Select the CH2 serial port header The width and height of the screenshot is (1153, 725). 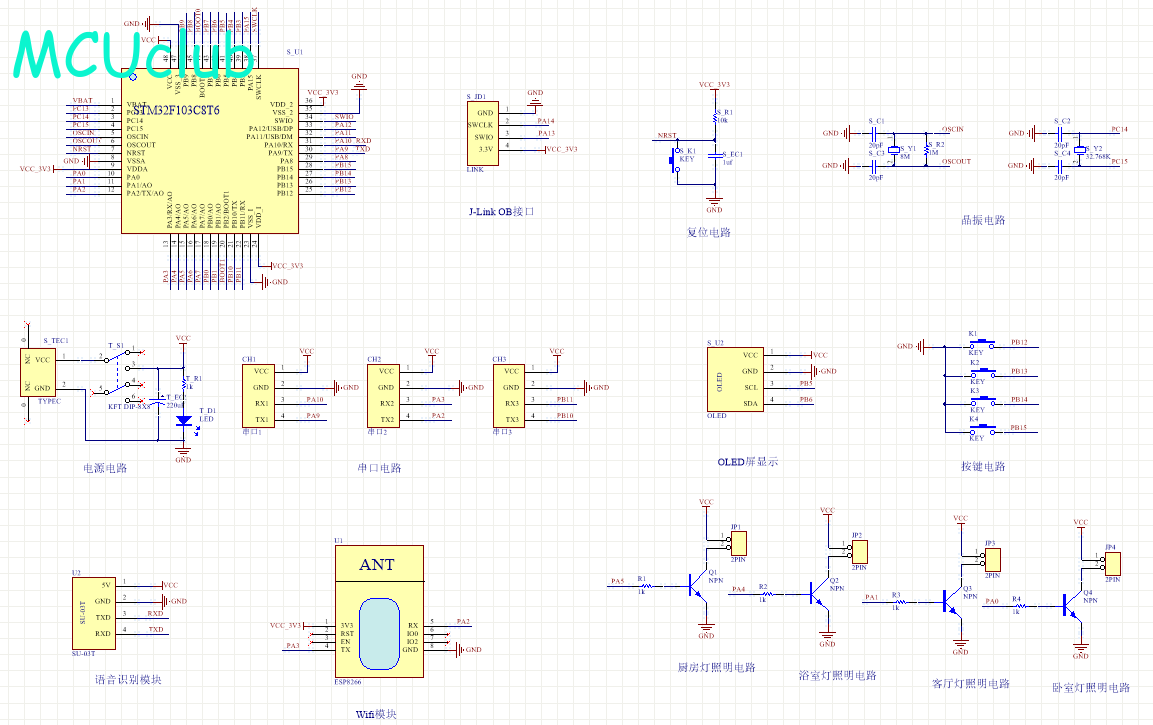(383, 396)
